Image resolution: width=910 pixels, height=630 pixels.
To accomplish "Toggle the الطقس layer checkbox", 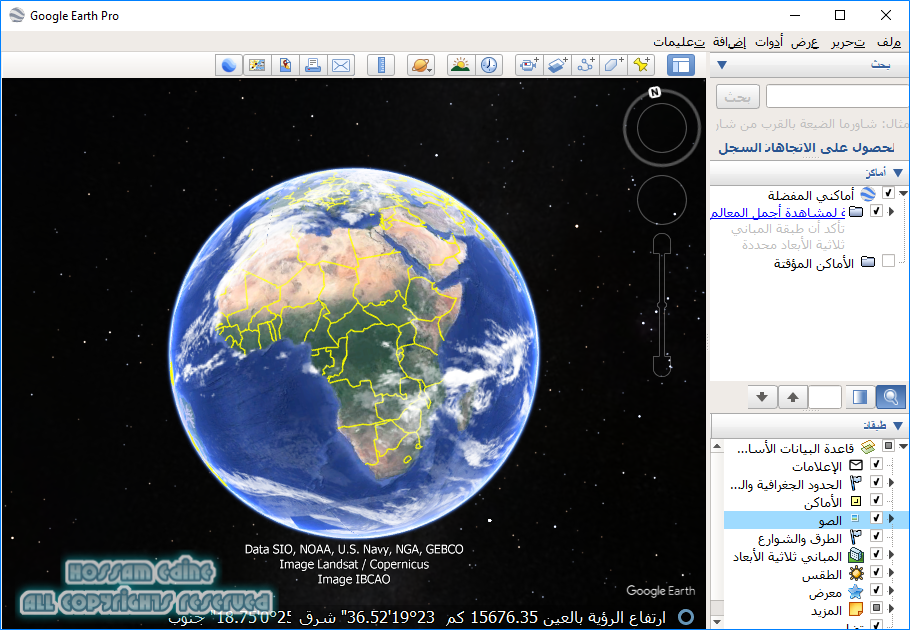I will (x=876, y=572).
